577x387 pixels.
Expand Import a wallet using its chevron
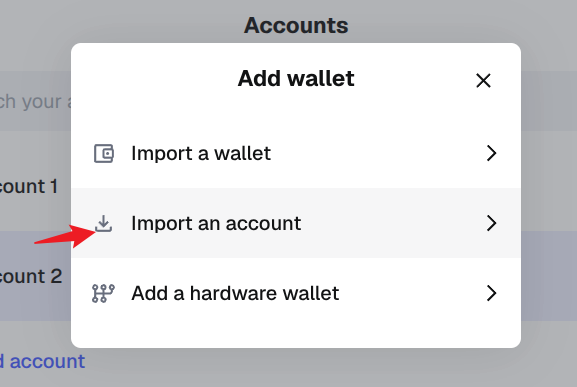[491, 153]
